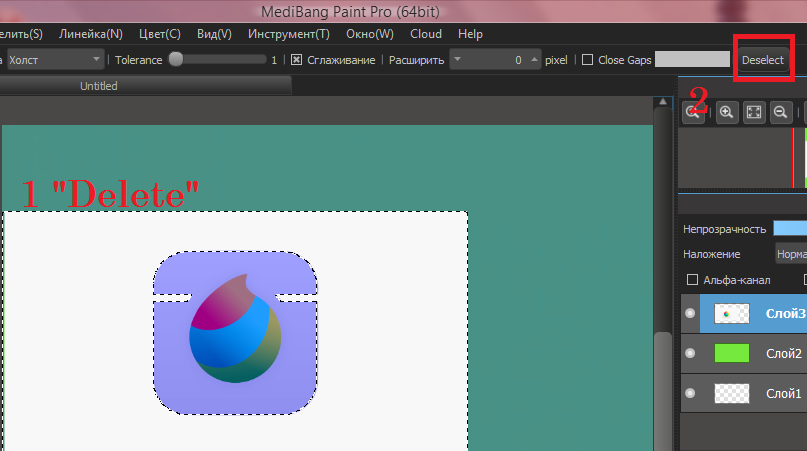Viewport: 807px width, 451px height.
Task: Increase the Расширить pixel value arrow
Action: [x=534, y=60]
